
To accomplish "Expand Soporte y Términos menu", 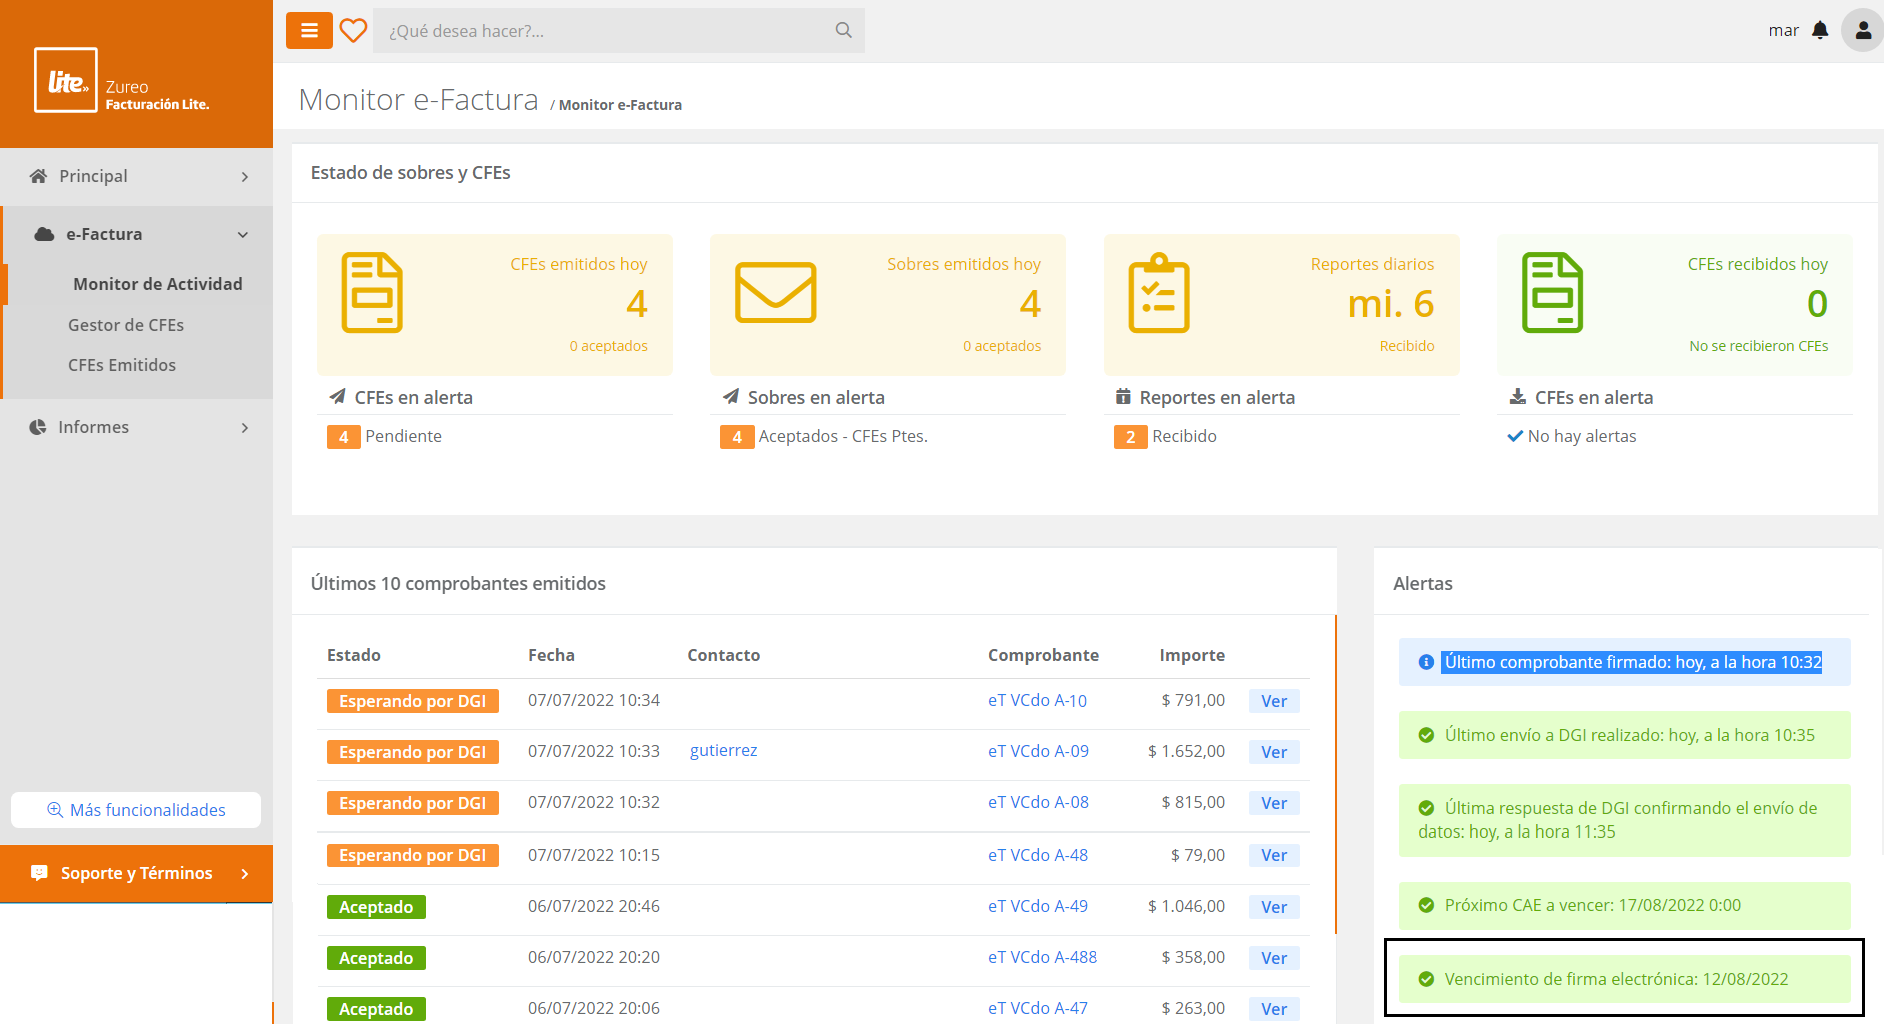I will 137,873.
